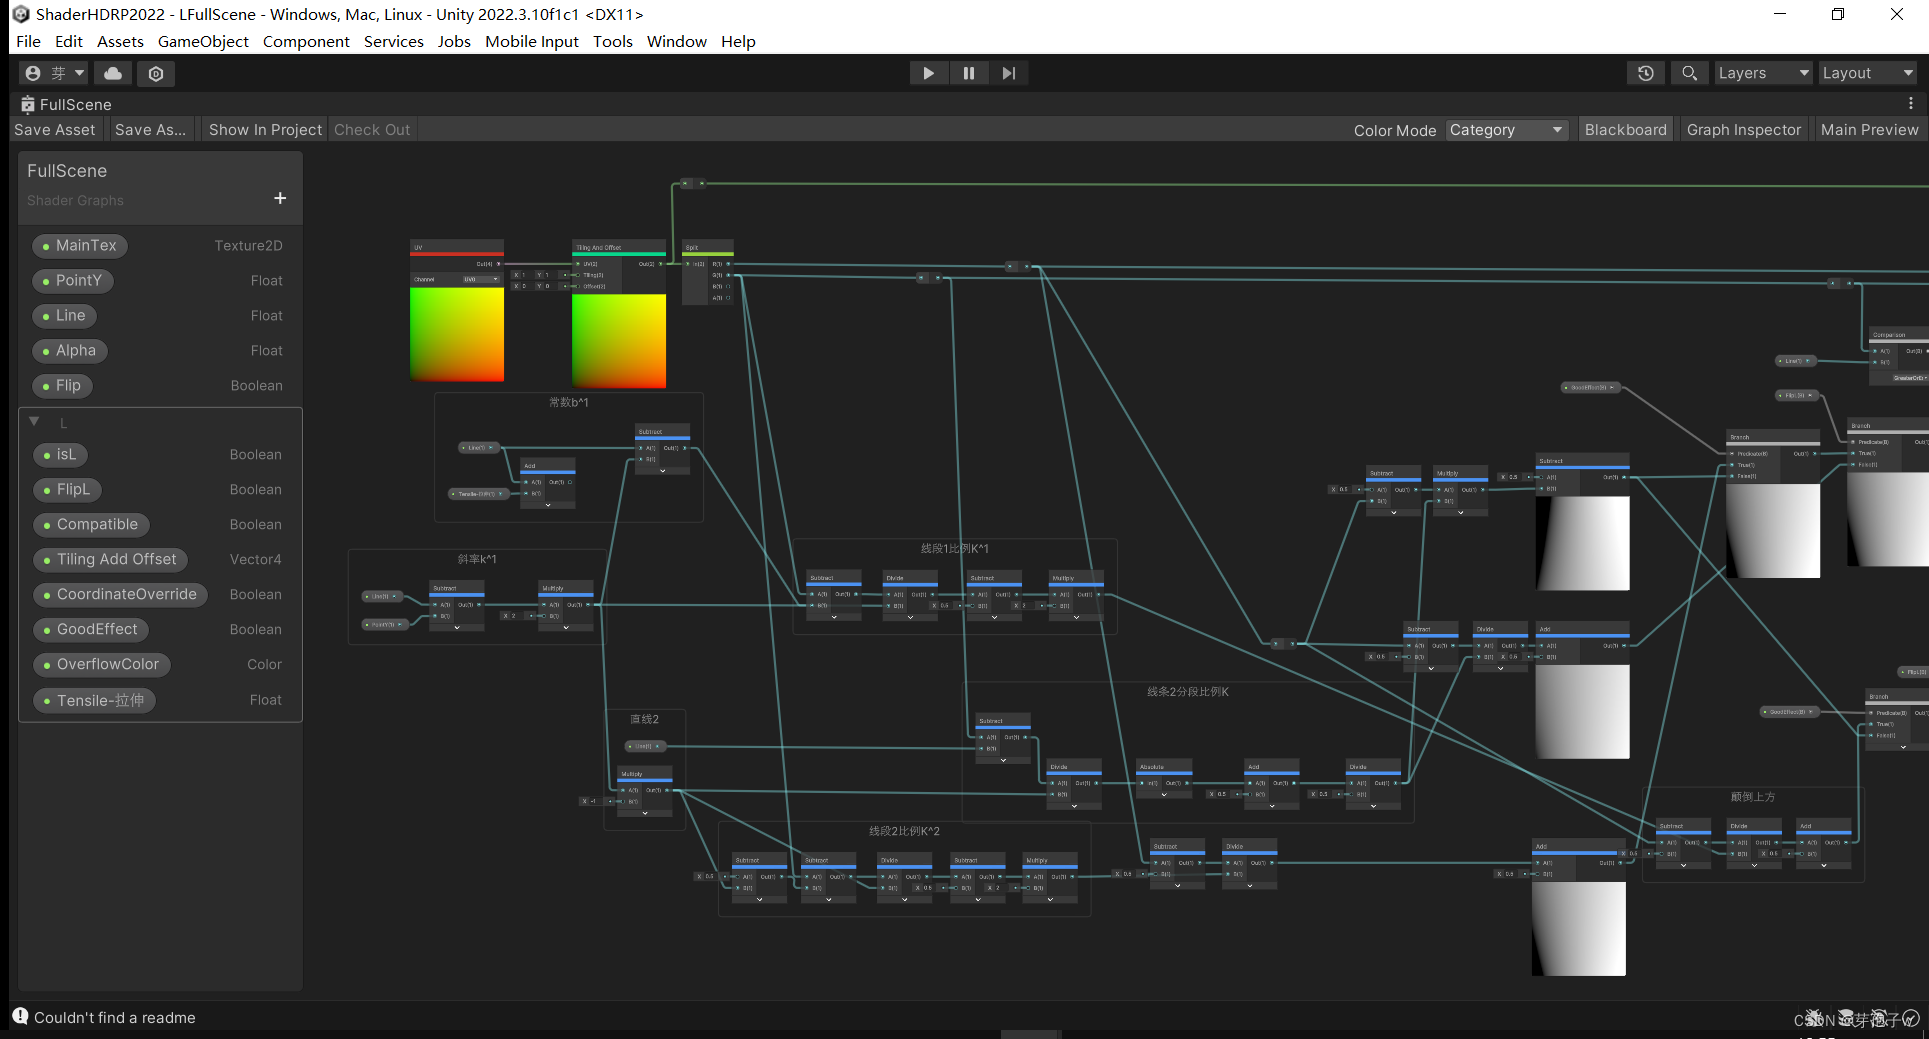Image resolution: width=1929 pixels, height=1039 pixels.
Task: Click Show In Project button
Action: tap(265, 130)
